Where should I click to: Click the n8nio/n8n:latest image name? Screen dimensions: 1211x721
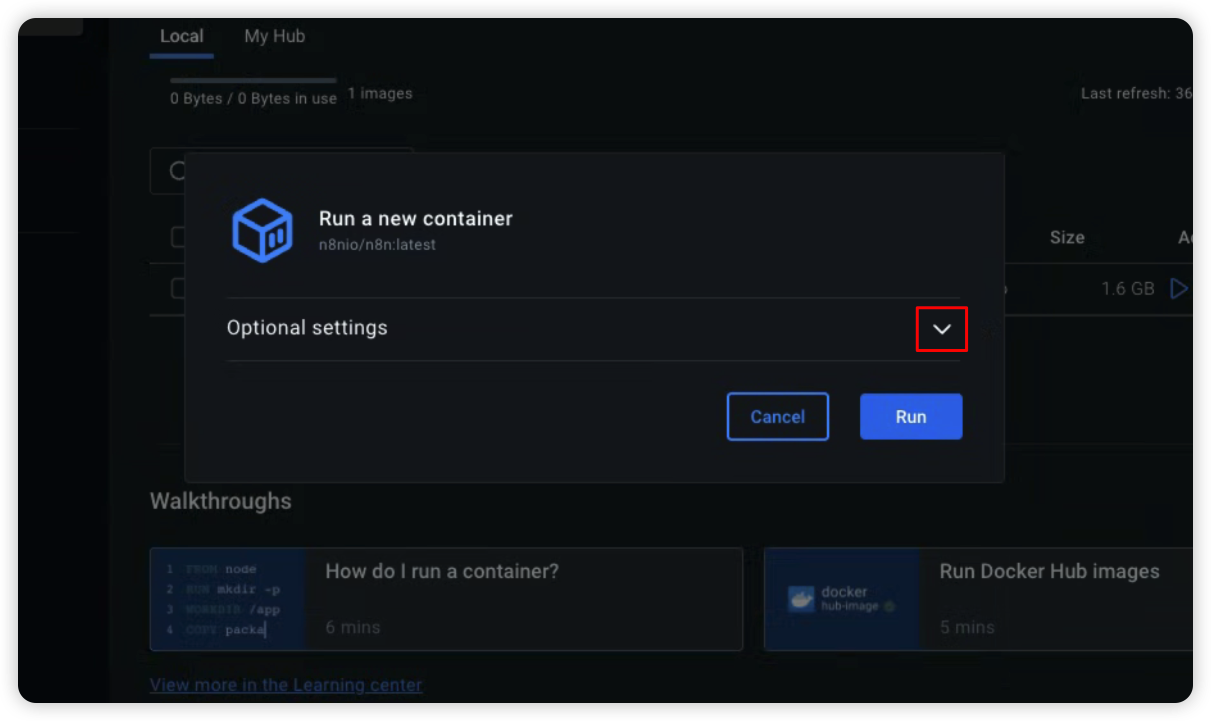(x=378, y=245)
